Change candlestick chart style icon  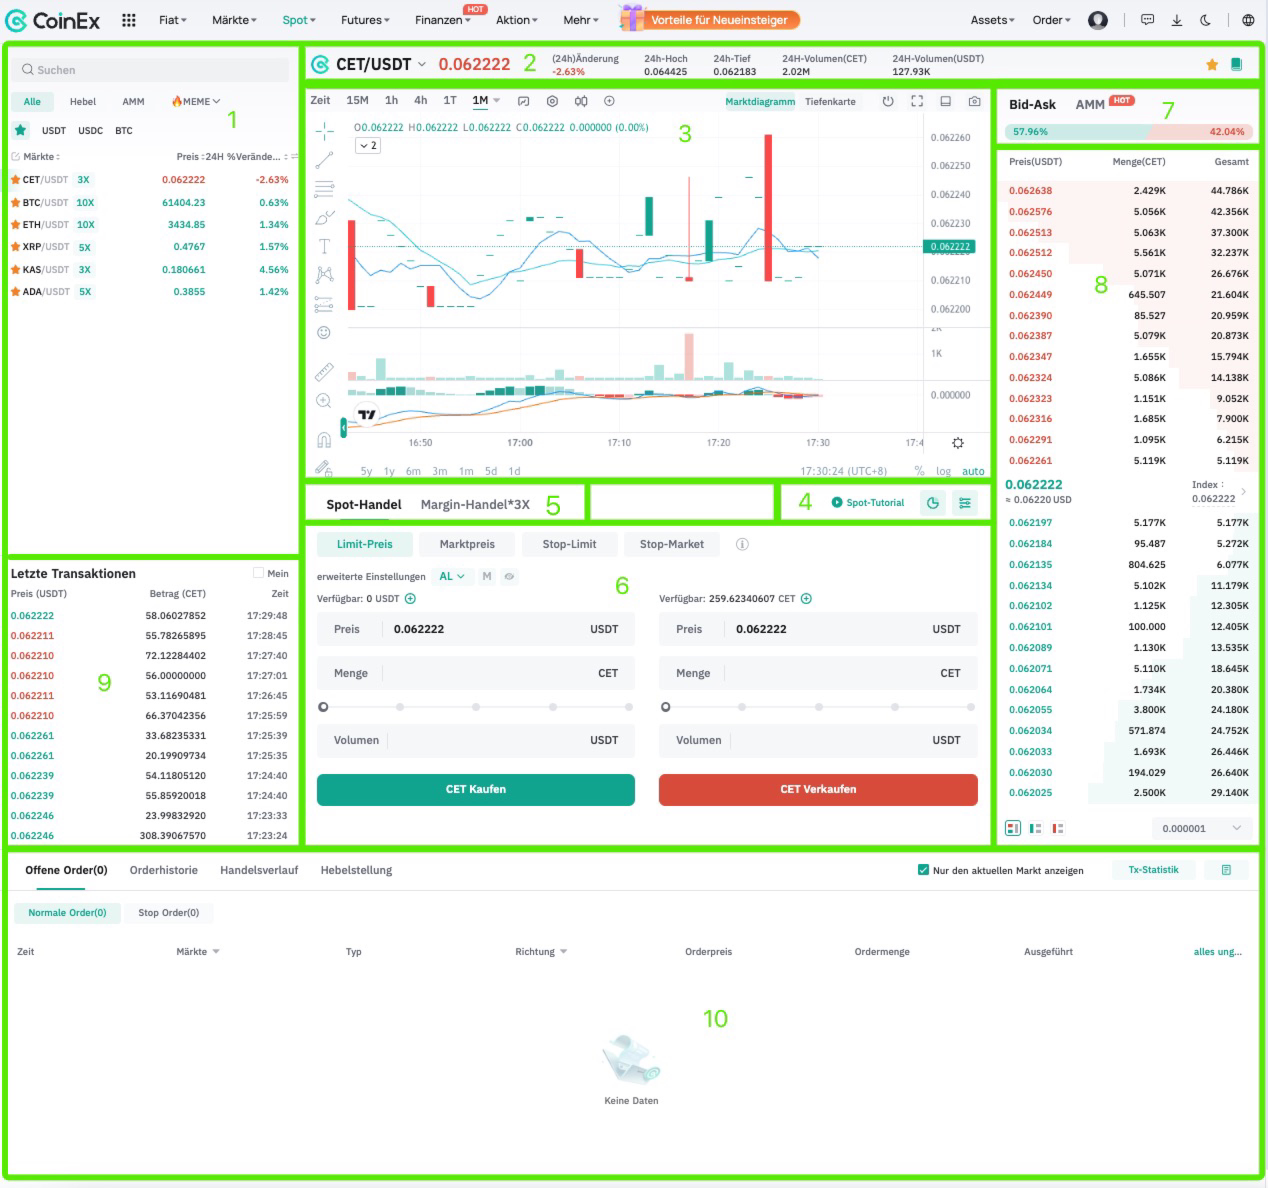(x=581, y=101)
